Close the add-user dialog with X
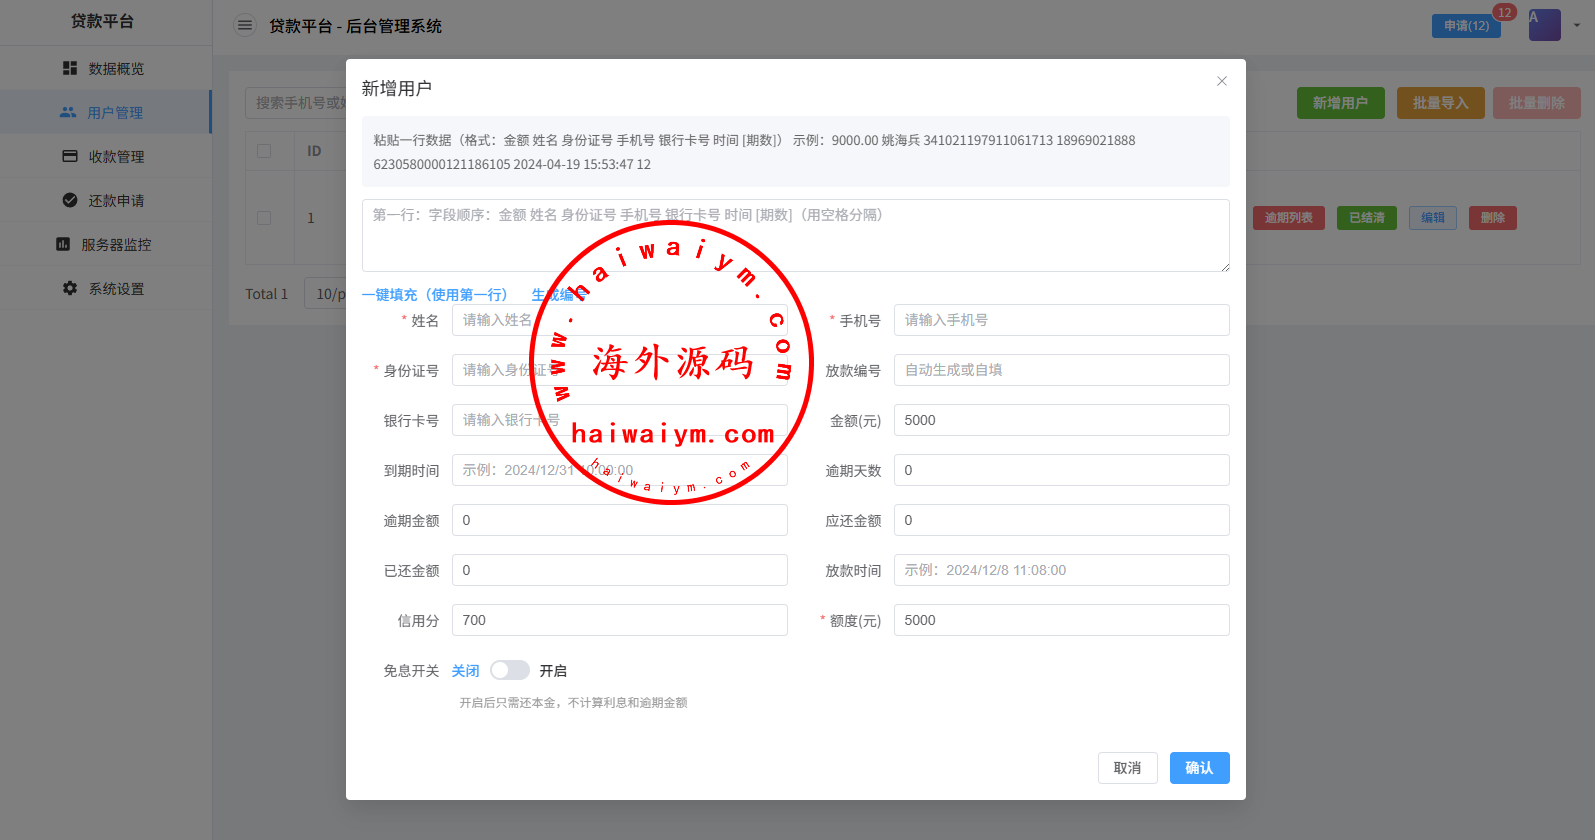The image size is (1595, 840). click(1221, 81)
